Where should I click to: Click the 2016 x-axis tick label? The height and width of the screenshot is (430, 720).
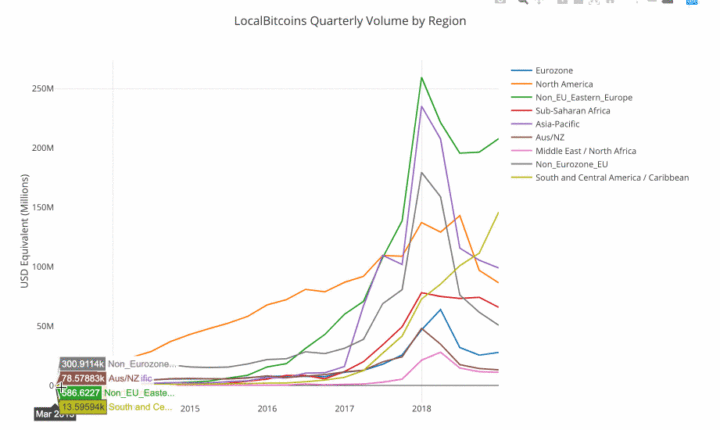pyautogui.click(x=267, y=408)
